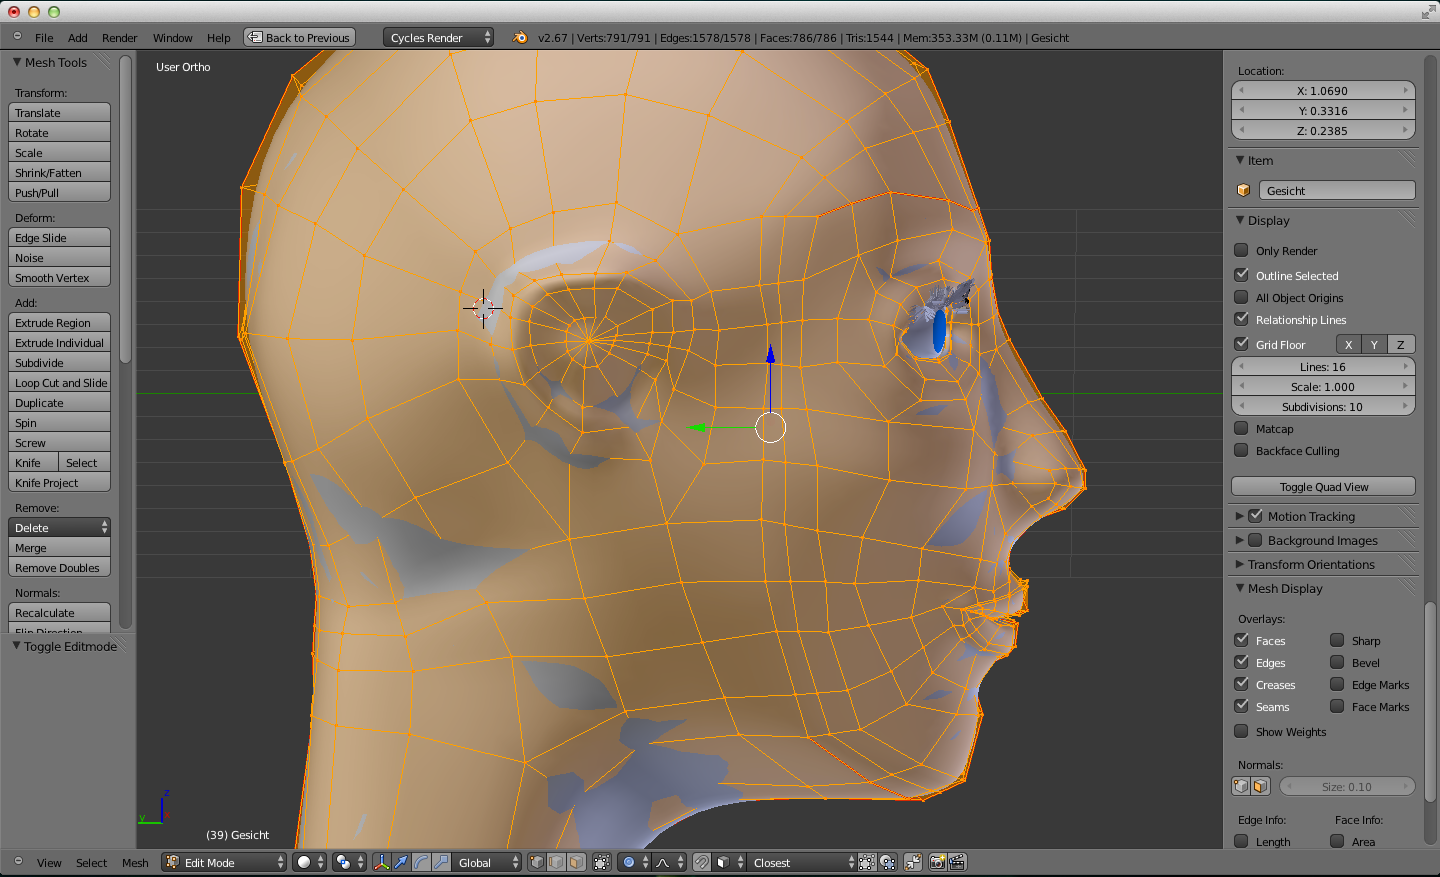Show vertex normals using the cube icon

(1242, 787)
